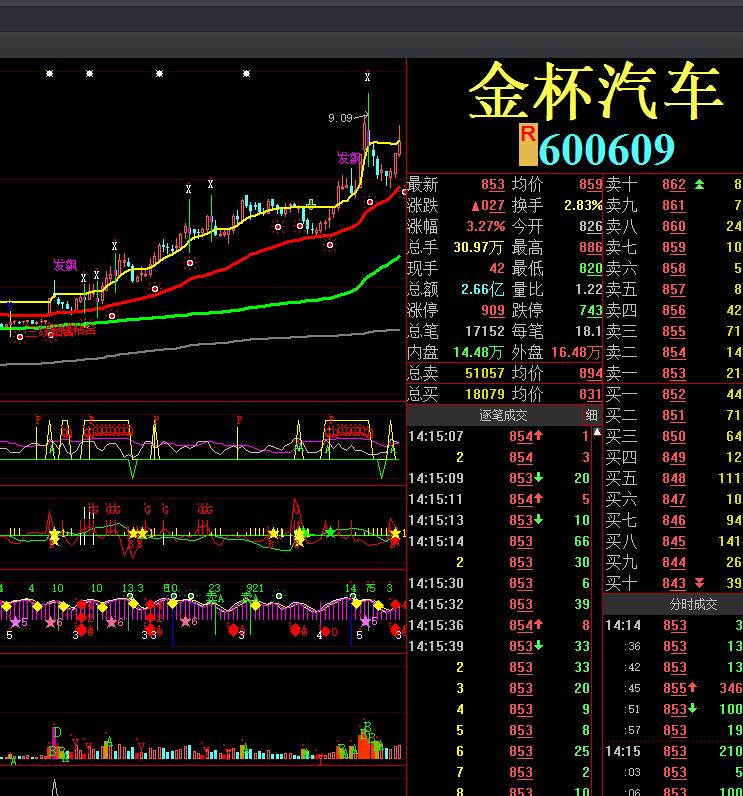Select the 分时成交 panel header
This screenshot has height=796, width=743.
(693, 604)
